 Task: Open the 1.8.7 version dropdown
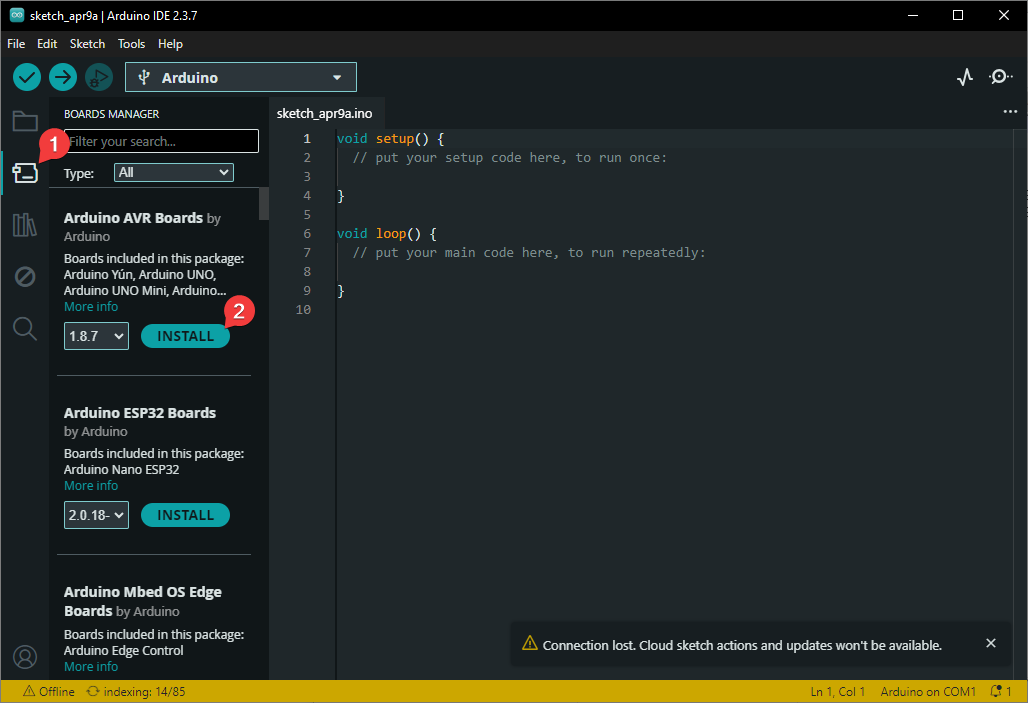96,336
